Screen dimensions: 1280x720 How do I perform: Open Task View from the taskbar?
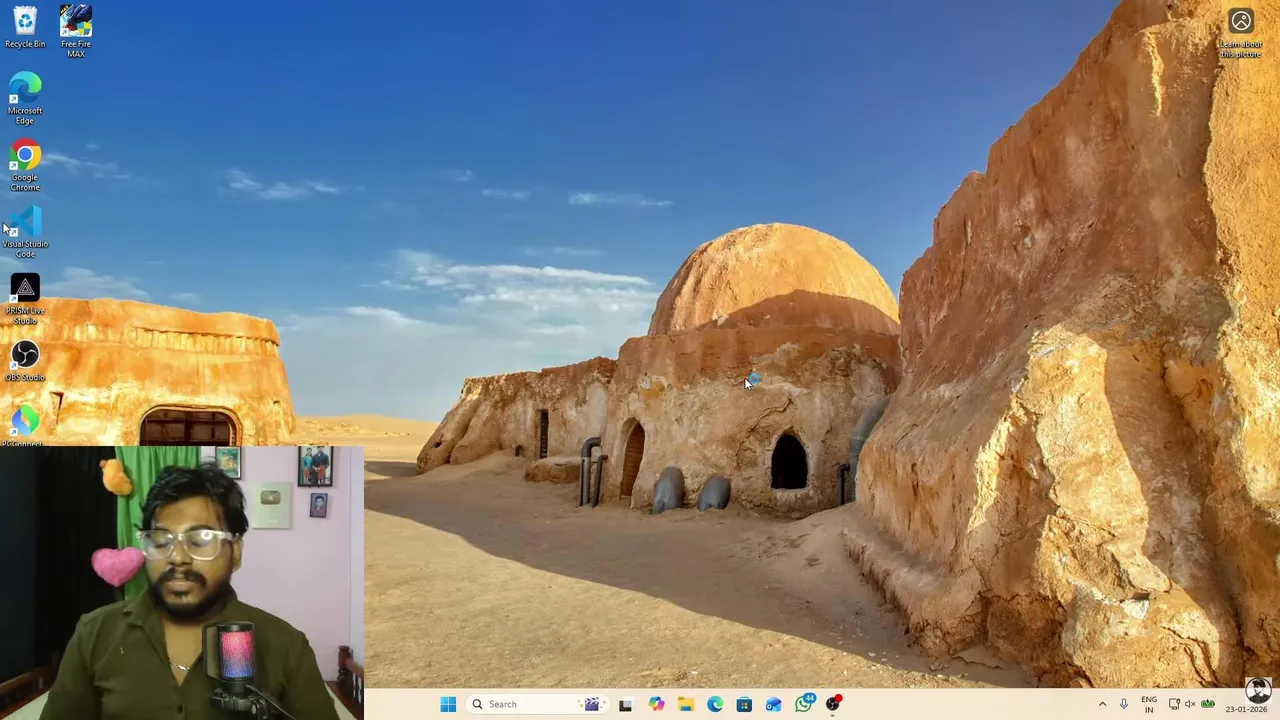625,704
